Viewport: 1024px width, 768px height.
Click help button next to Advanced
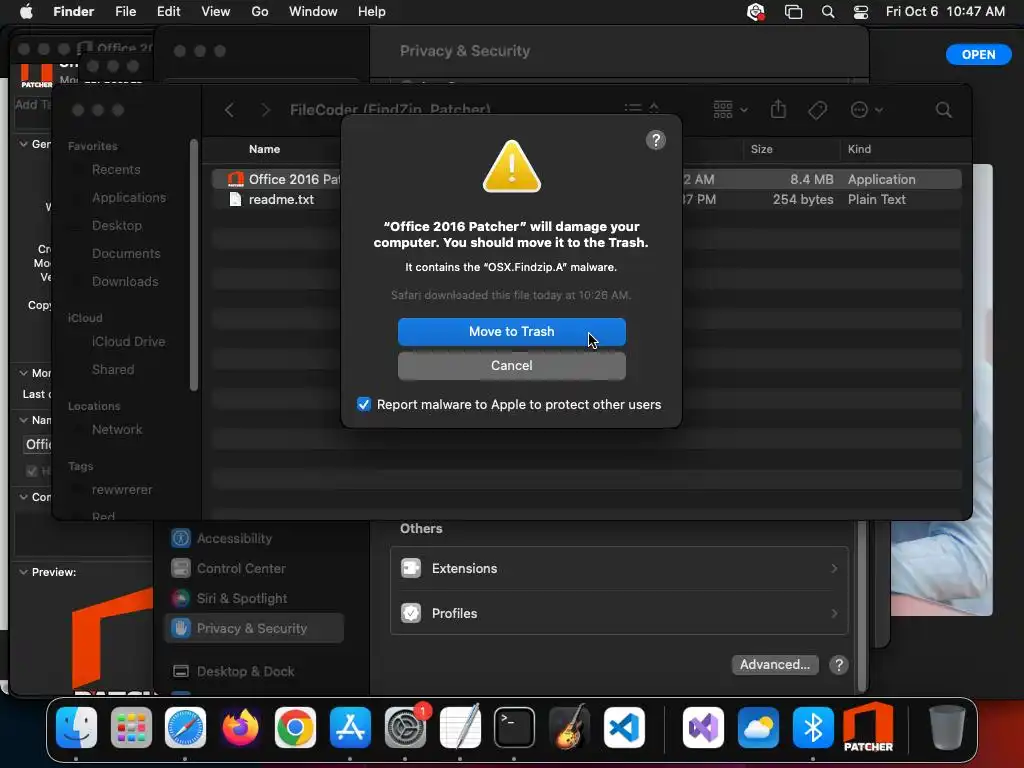(839, 665)
